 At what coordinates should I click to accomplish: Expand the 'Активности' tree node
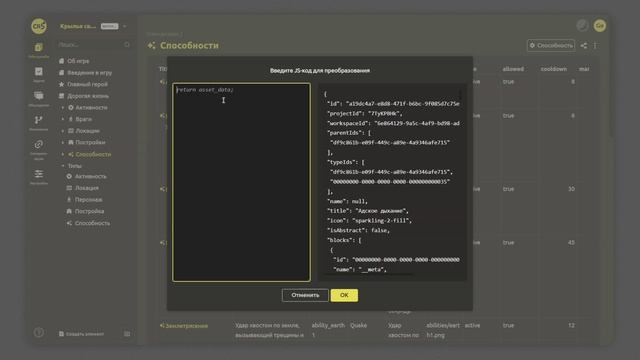click(x=63, y=108)
